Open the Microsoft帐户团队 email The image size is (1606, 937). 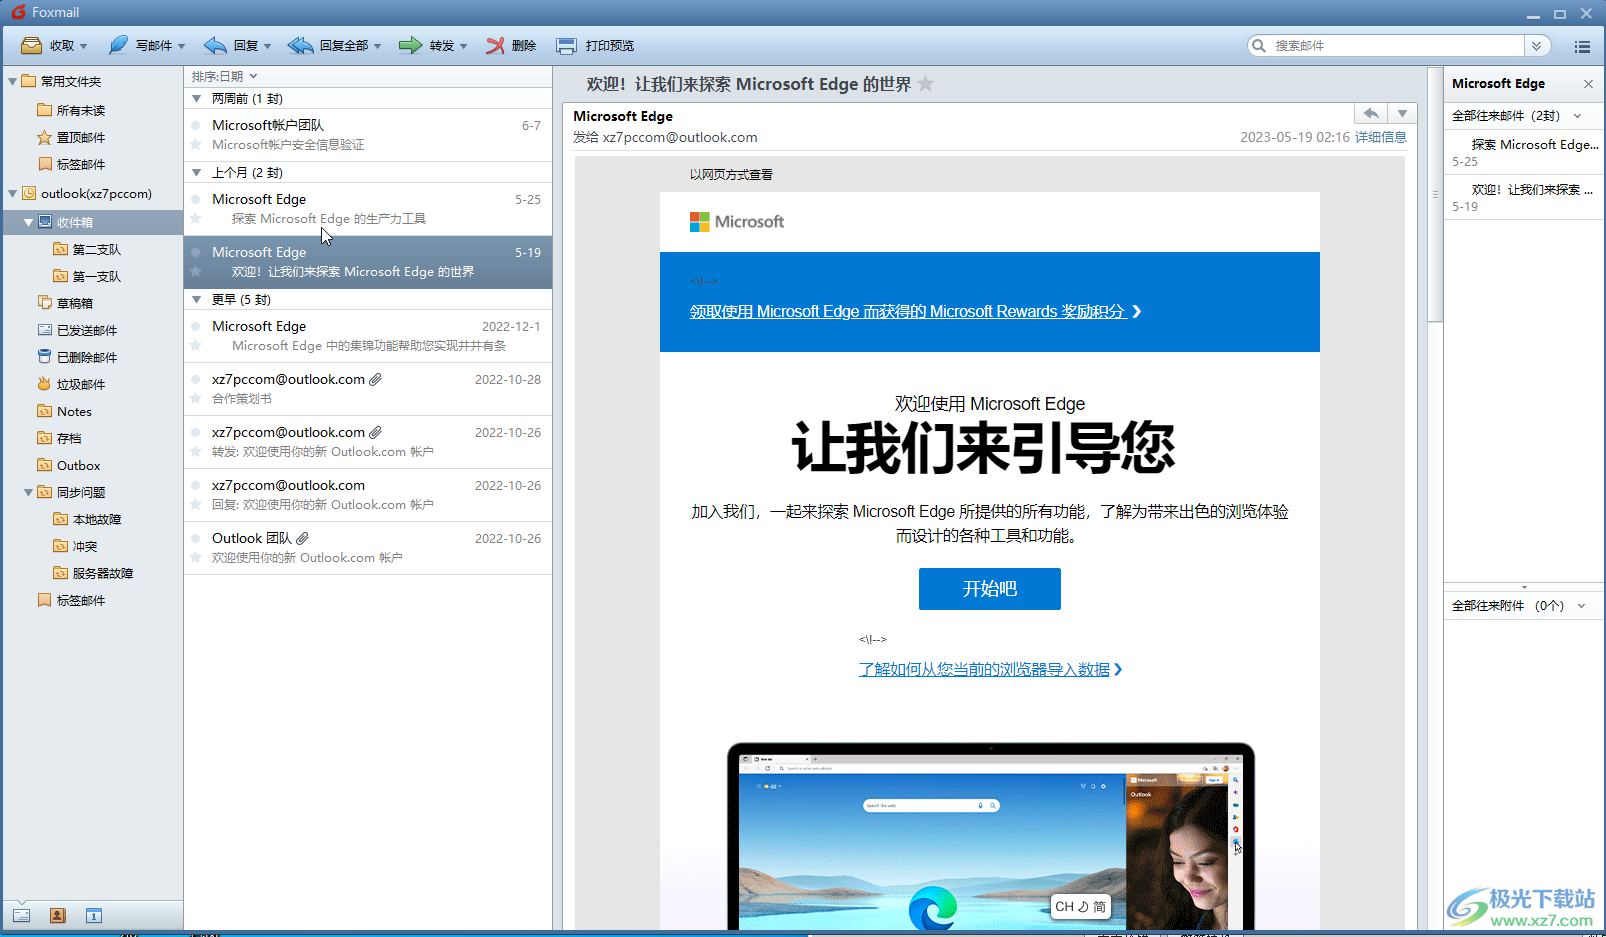pyautogui.click(x=368, y=135)
